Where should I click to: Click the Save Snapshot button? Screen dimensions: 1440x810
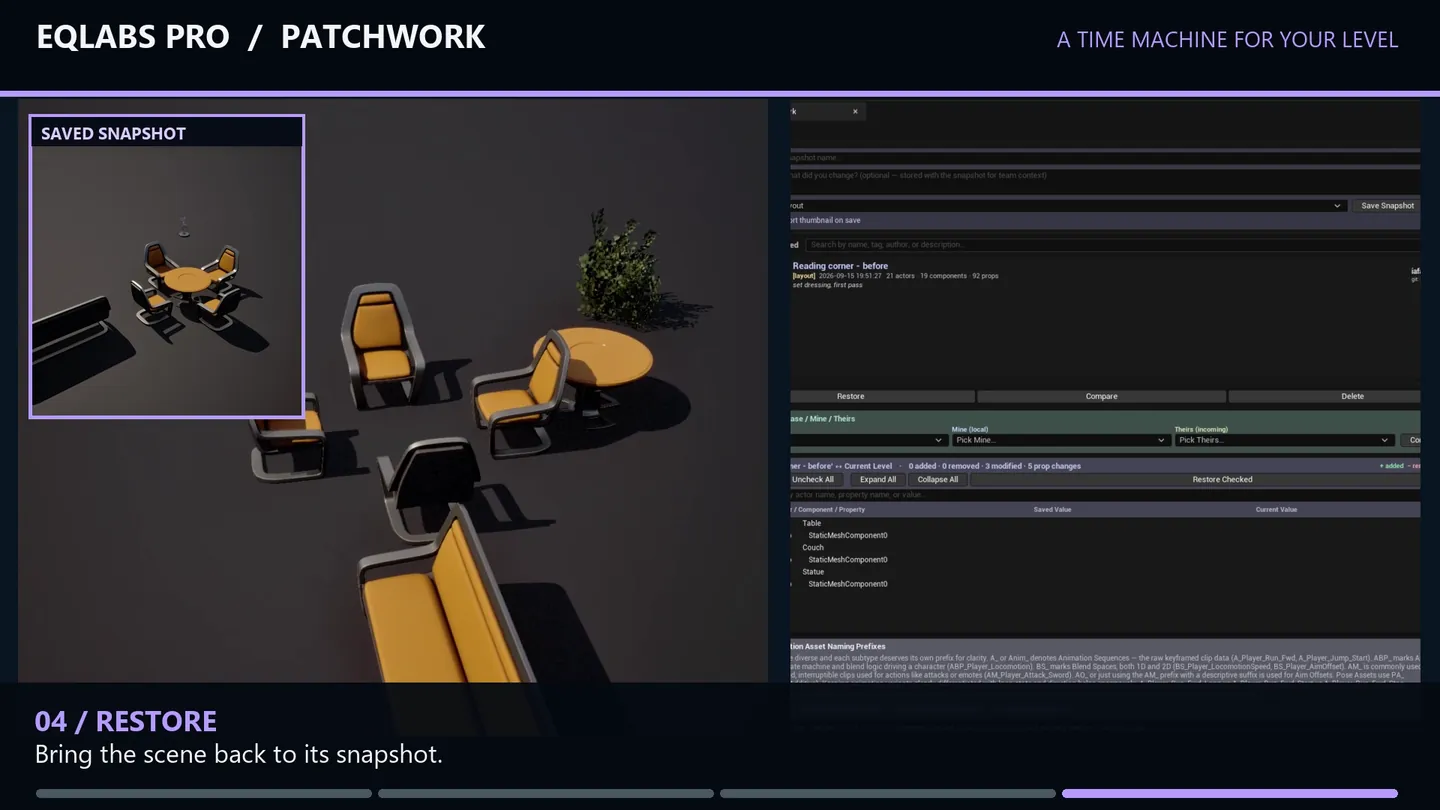(1387, 206)
